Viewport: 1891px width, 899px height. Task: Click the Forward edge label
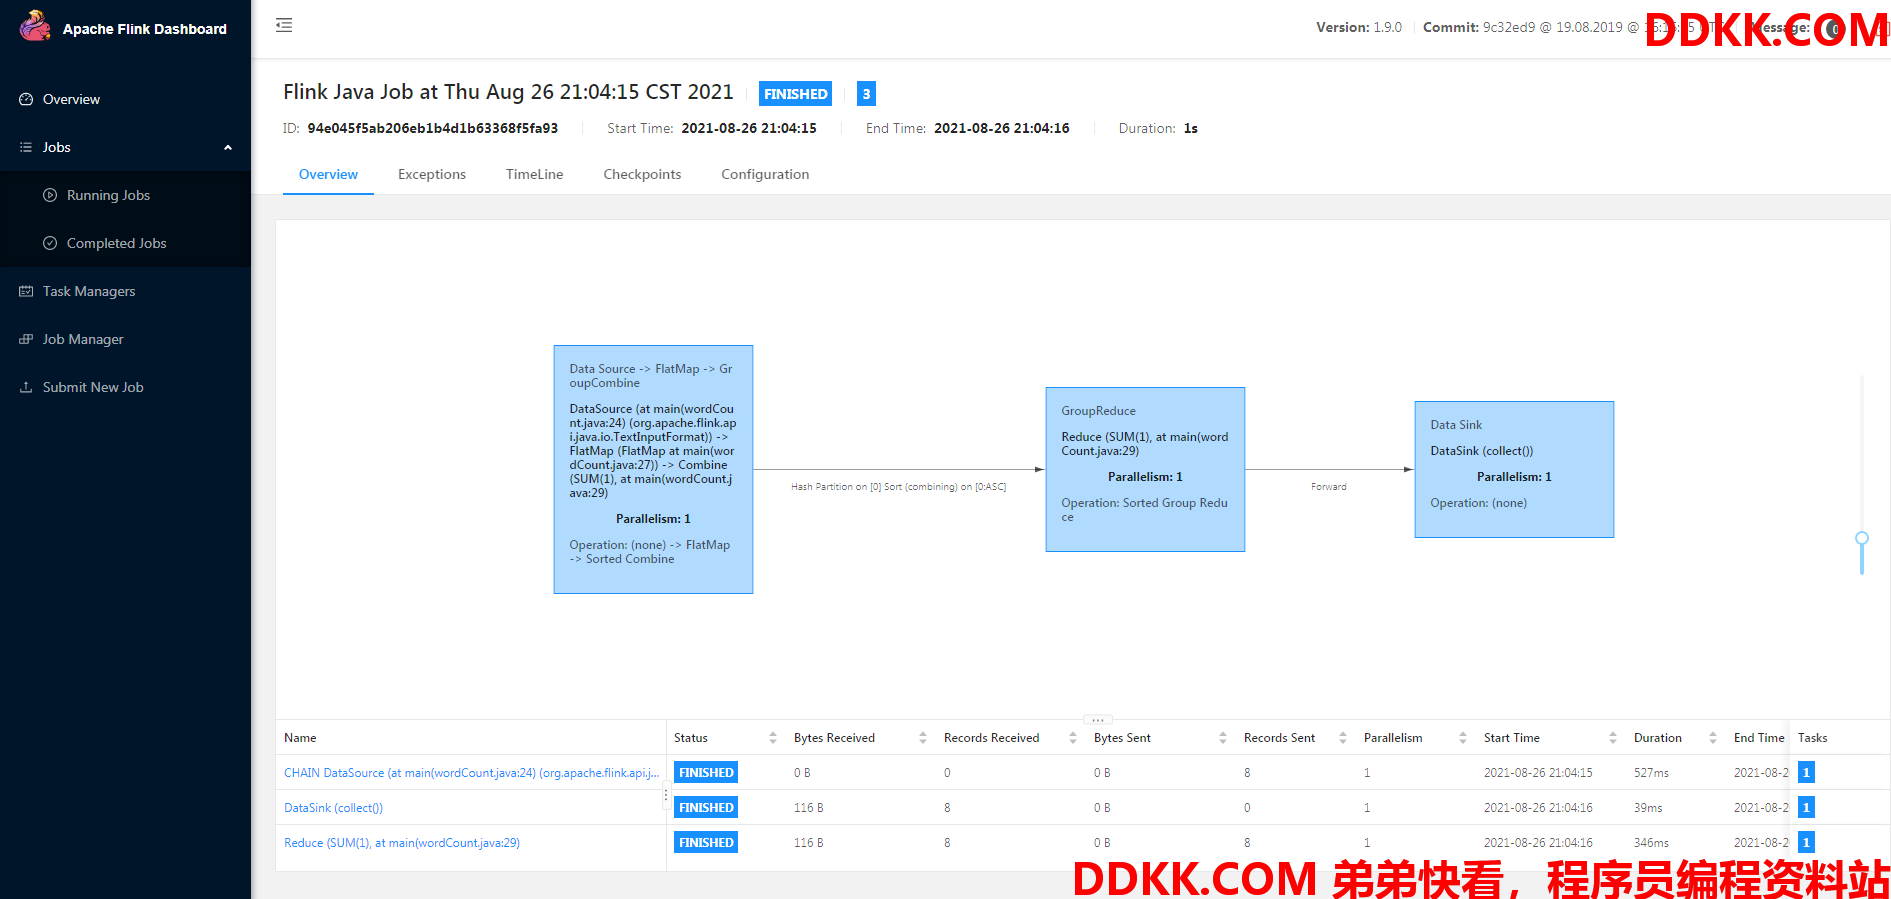1328,487
